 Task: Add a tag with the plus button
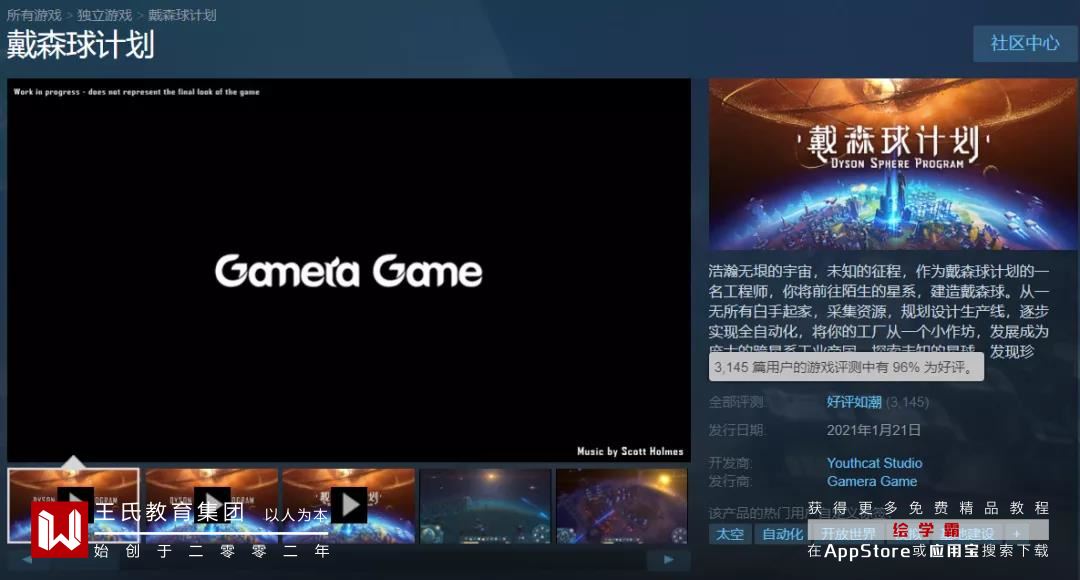click(x=1017, y=534)
